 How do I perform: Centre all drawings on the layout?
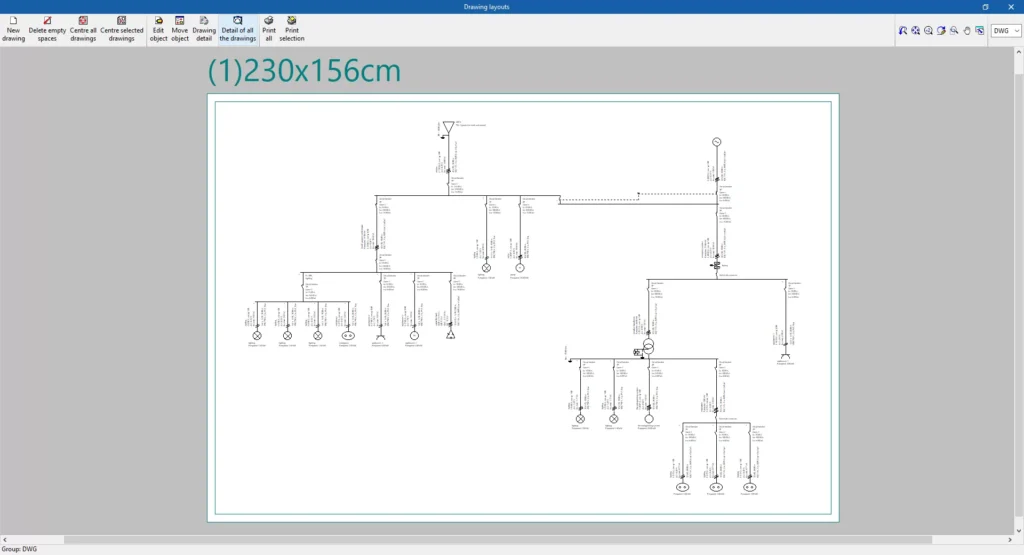[83, 29]
